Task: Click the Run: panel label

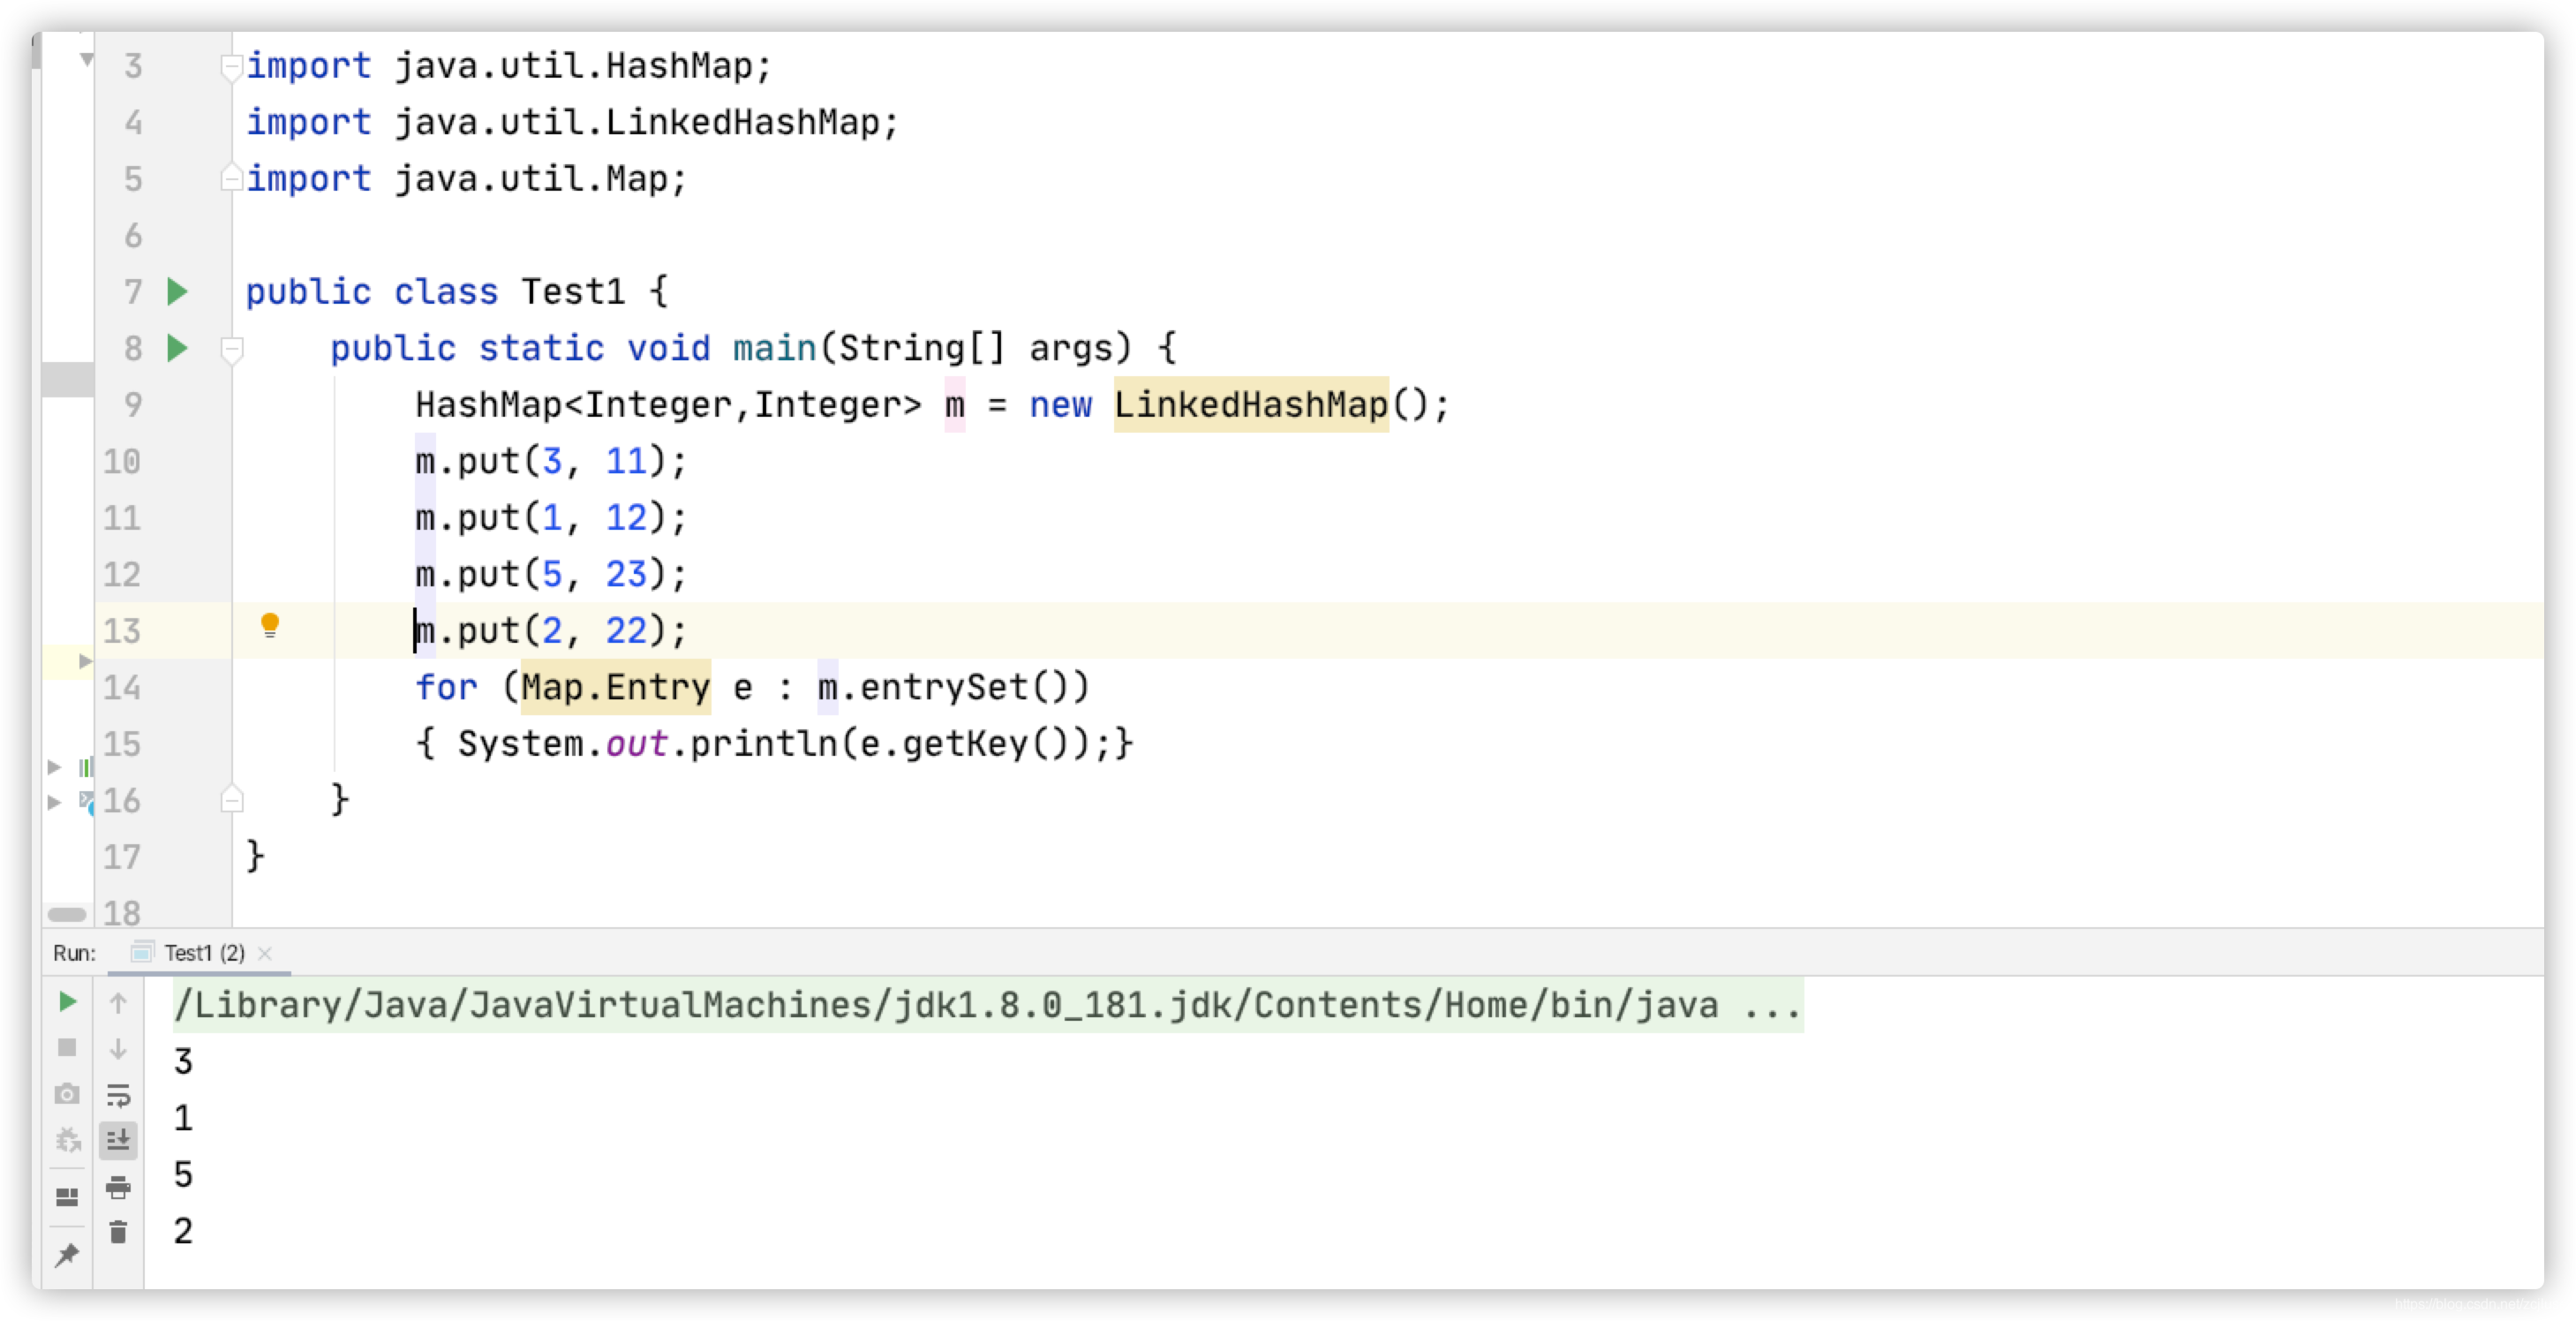Action: pos(74,953)
